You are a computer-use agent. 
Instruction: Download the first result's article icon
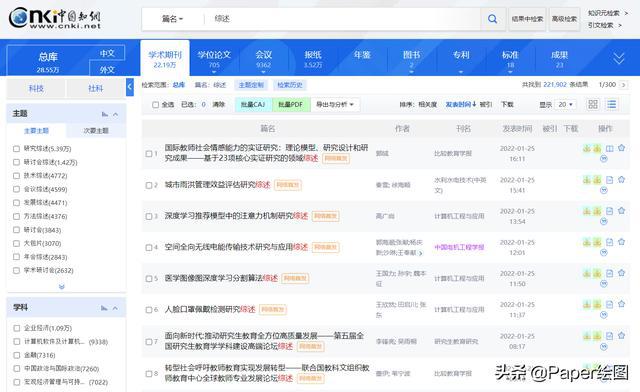pos(587,148)
